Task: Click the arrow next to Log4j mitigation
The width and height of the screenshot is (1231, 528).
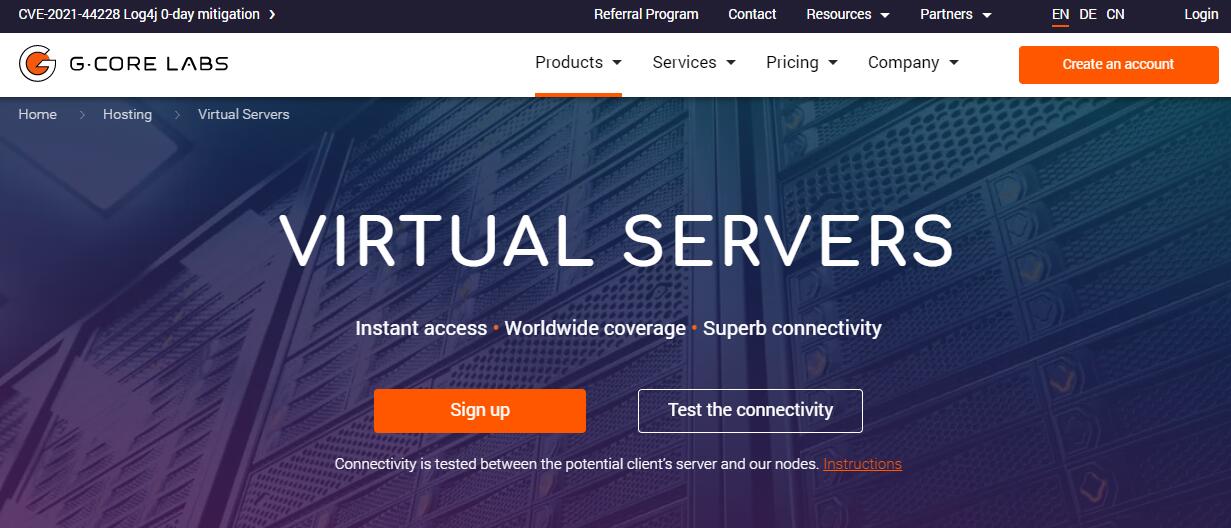Action: pos(272,15)
